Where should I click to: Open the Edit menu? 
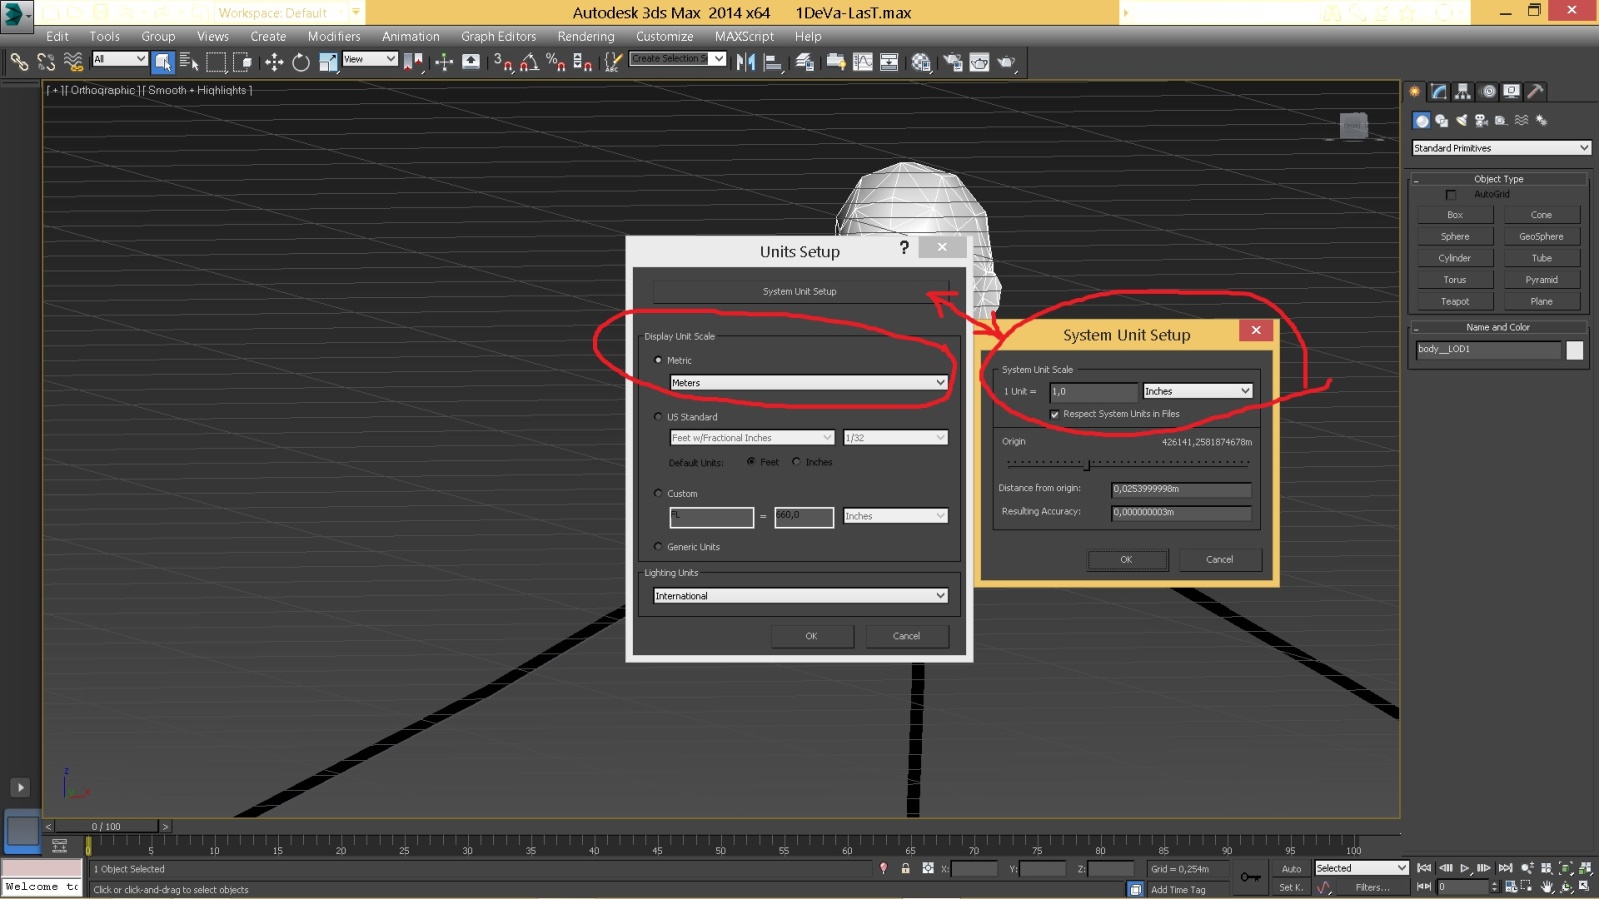tap(57, 36)
